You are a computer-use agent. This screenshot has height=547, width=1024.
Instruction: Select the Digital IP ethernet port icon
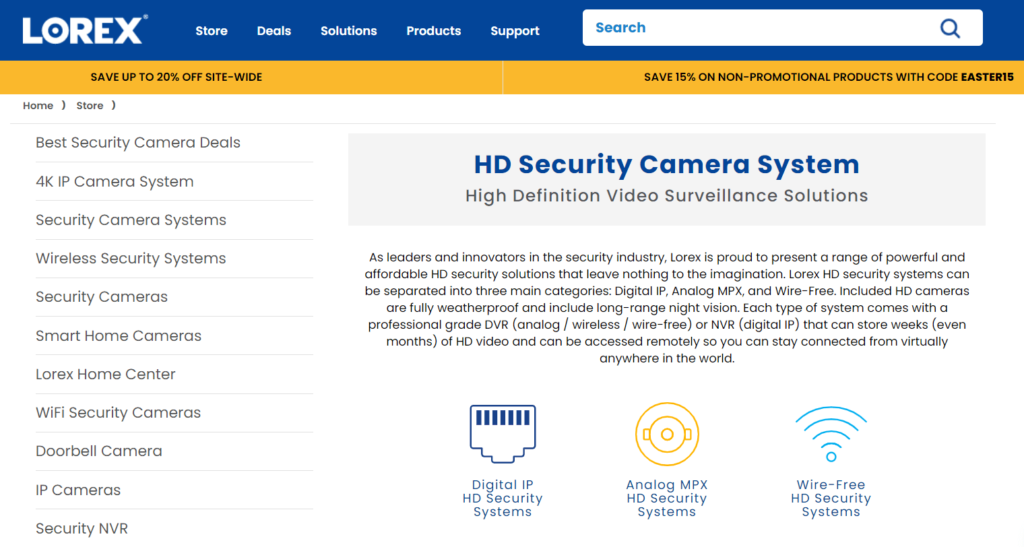502,434
